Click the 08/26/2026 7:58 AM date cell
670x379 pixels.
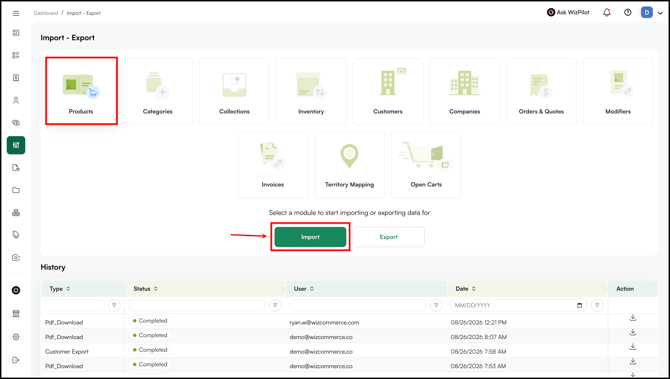pyautogui.click(x=478, y=352)
